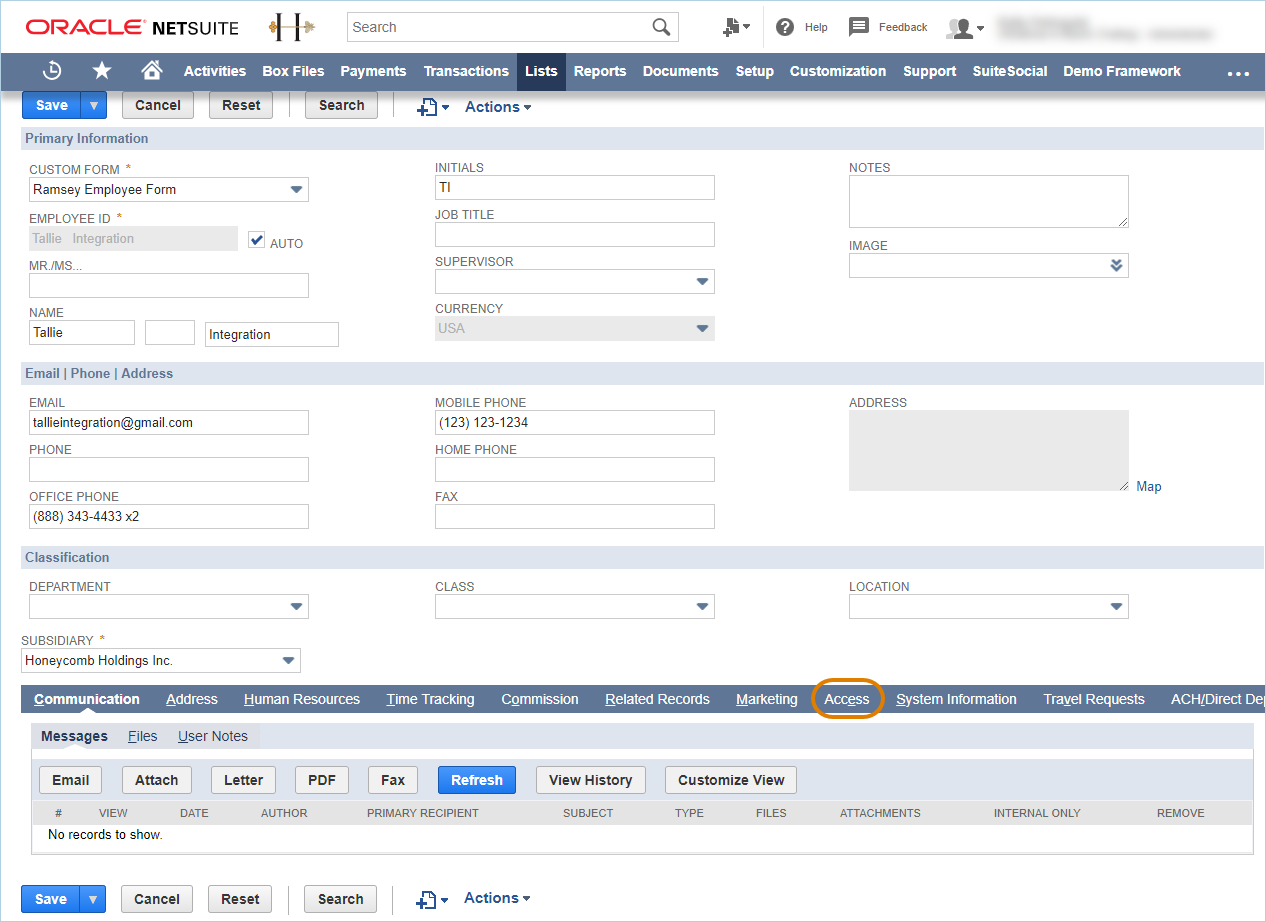Click the Attach button

(x=157, y=780)
